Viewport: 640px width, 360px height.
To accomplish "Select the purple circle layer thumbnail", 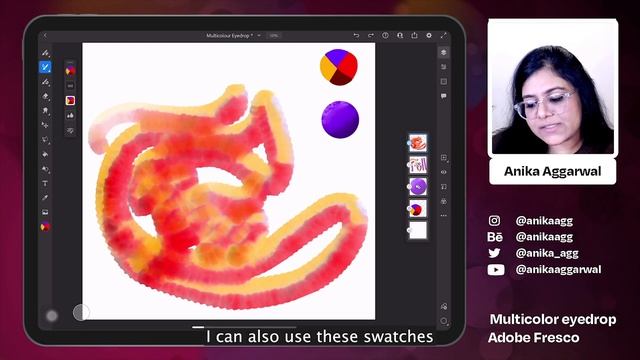I will pyautogui.click(x=418, y=187).
